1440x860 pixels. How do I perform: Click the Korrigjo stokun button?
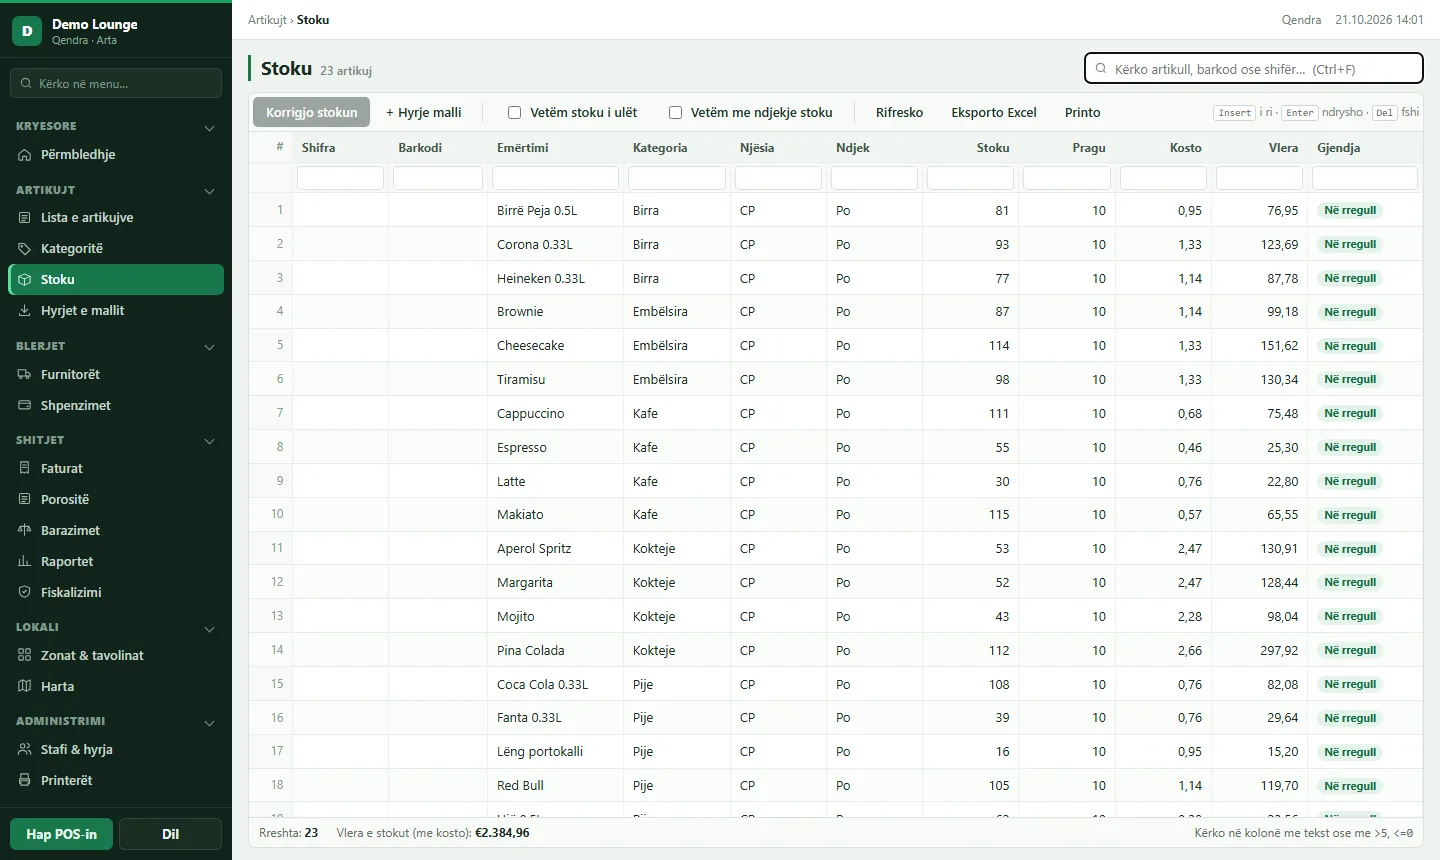tap(311, 112)
